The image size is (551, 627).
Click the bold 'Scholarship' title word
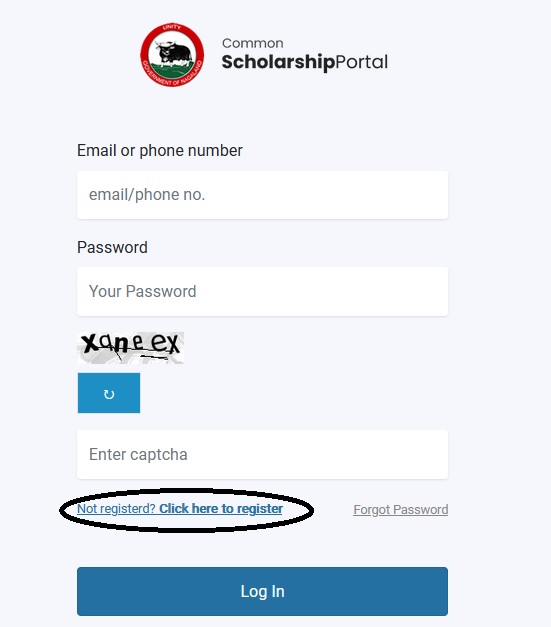(x=278, y=62)
